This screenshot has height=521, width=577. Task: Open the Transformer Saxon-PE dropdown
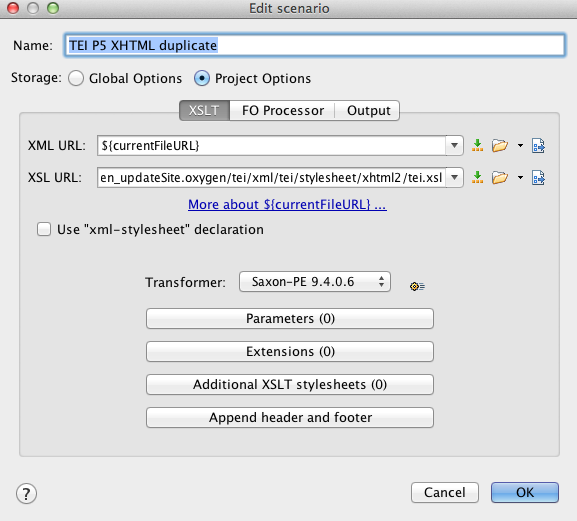(x=315, y=282)
